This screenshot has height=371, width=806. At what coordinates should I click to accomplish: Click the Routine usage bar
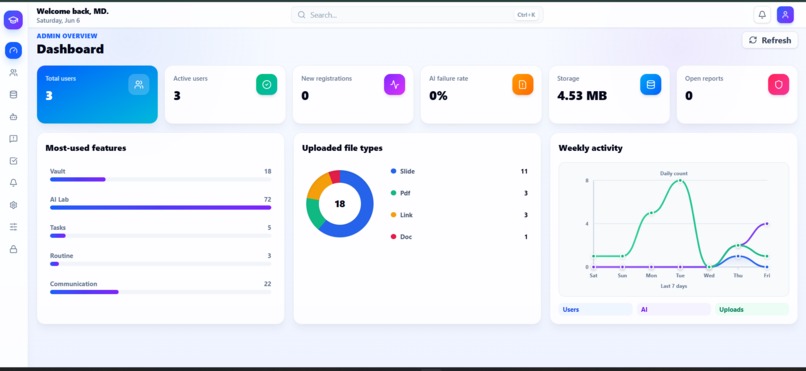point(160,264)
